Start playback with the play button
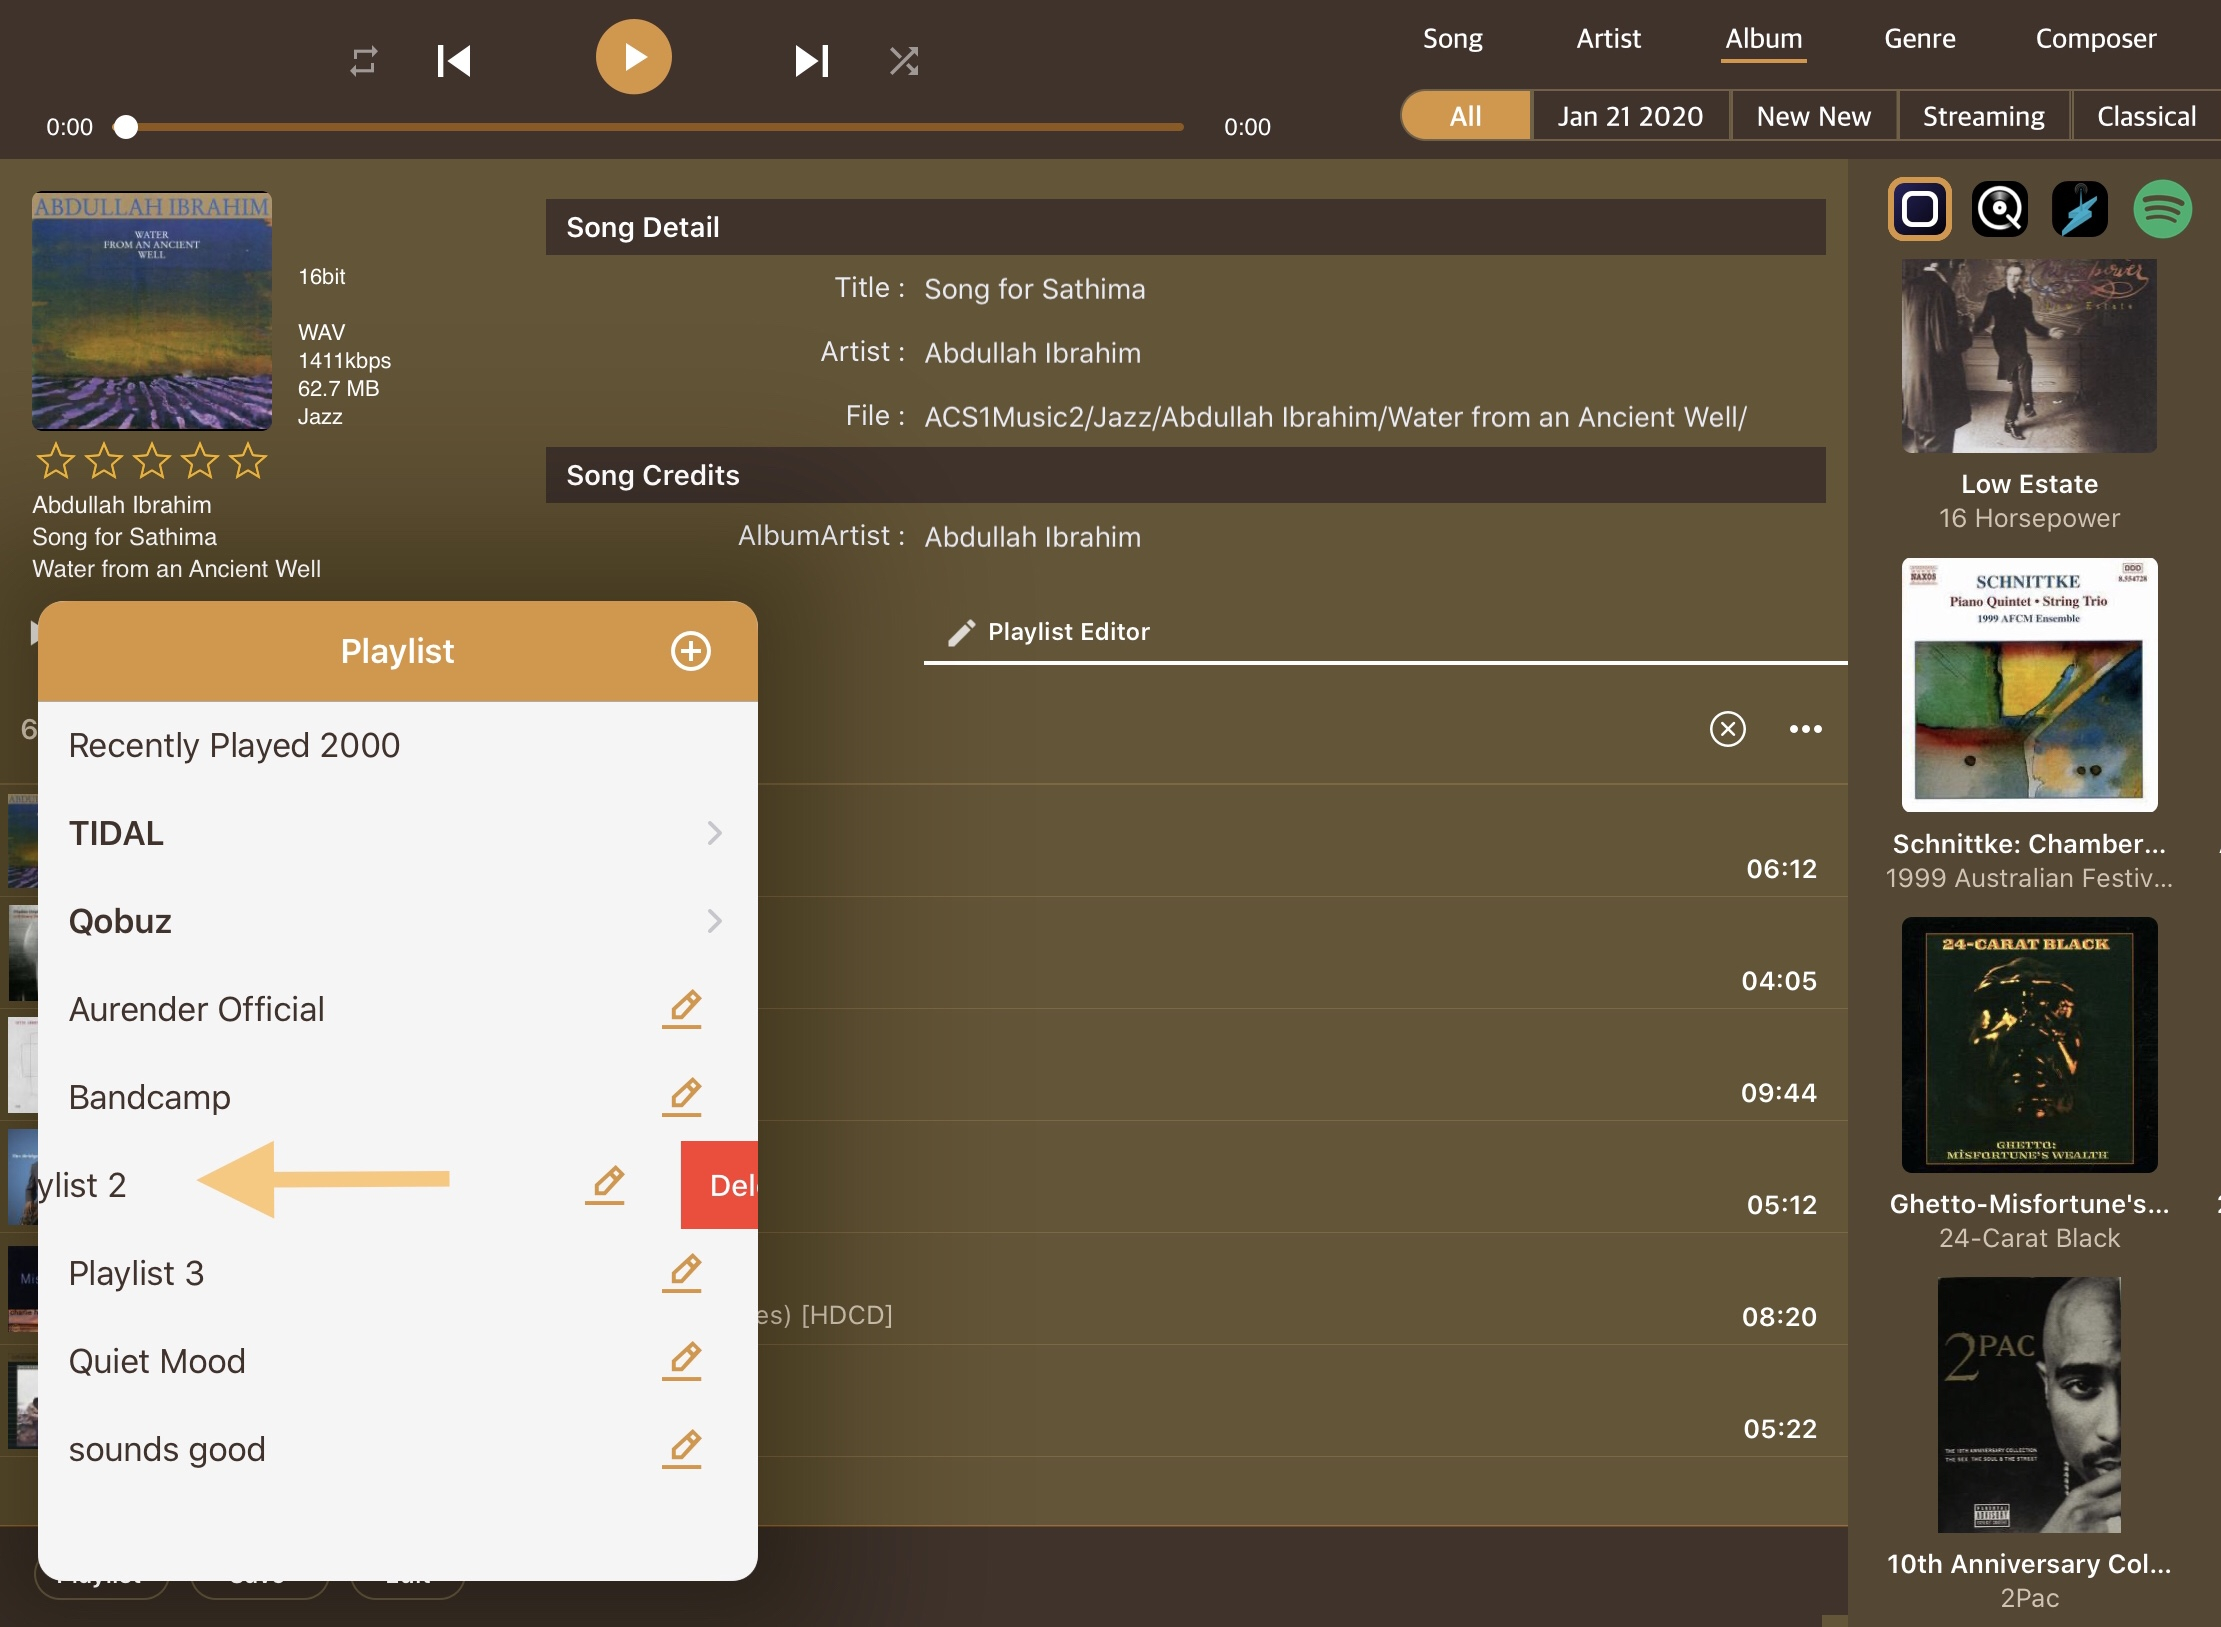The height and width of the screenshot is (1627, 2221). pyautogui.click(x=633, y=57)
